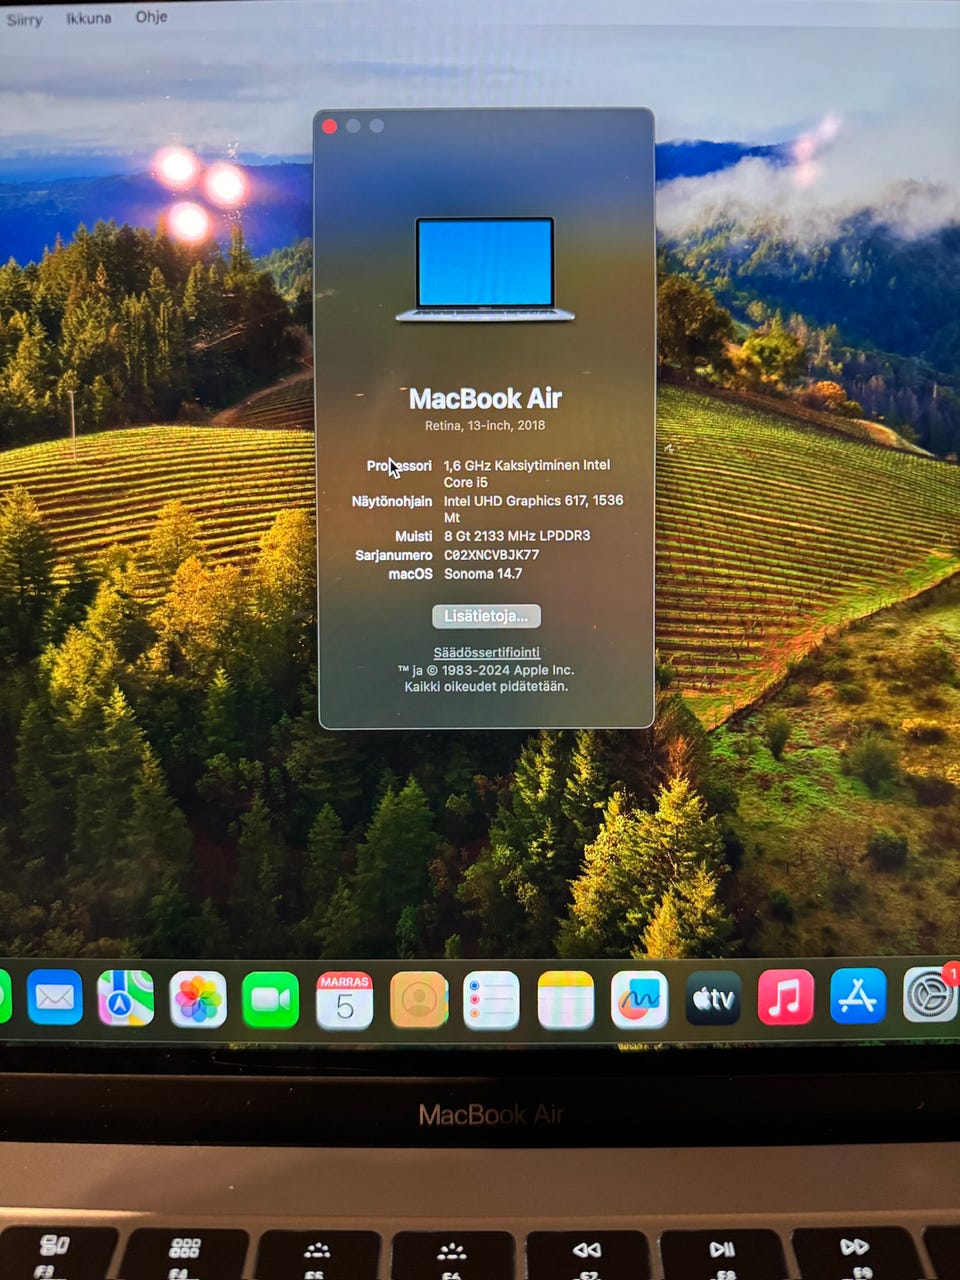Open the Notes app in the Dock
This screenshot has width=960, height=1280.
[x=566, y=1000]
